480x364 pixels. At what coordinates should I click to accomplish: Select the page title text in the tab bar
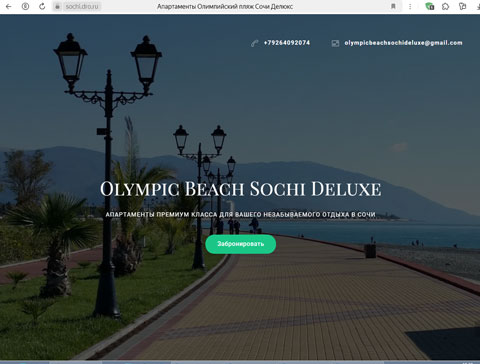225,6
